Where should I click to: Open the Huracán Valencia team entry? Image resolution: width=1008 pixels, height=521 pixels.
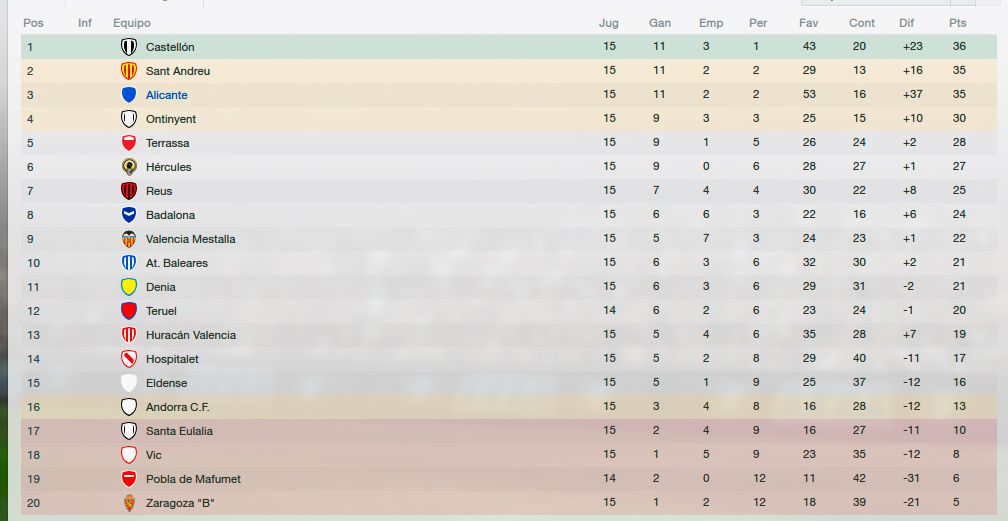[x=191, y=335]
